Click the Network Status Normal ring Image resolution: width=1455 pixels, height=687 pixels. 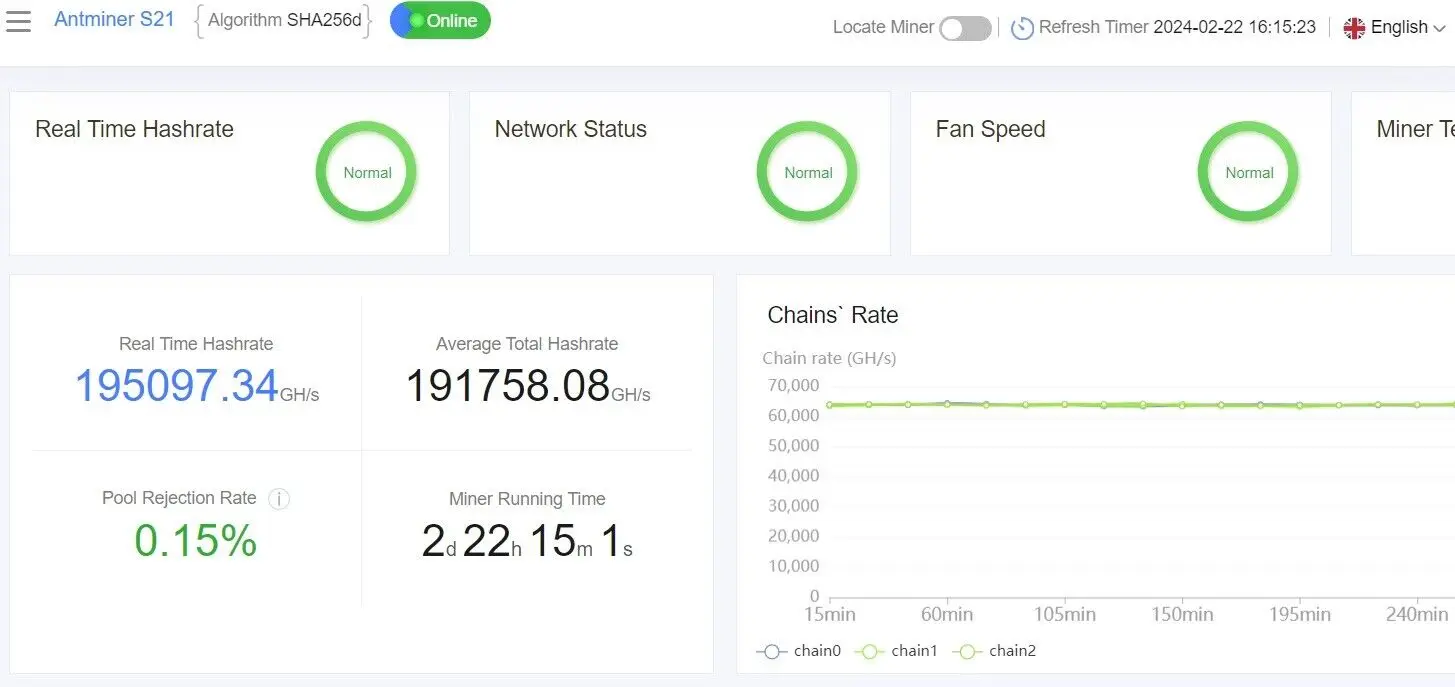coord(808,172)
